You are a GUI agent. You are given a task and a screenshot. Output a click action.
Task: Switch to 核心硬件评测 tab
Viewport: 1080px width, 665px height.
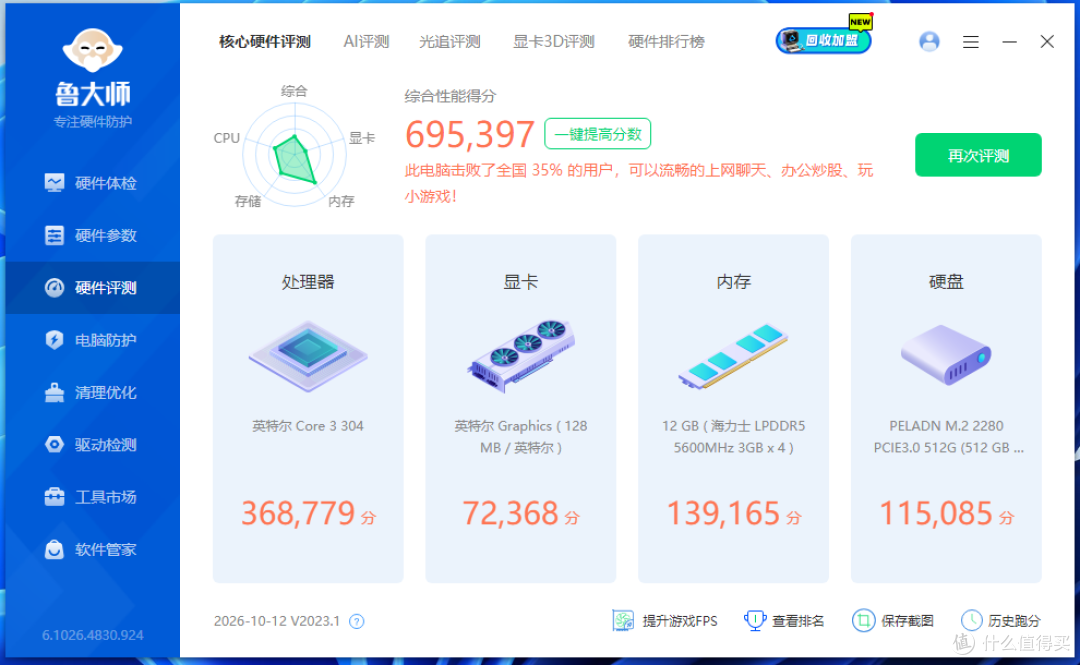(264, 42)
